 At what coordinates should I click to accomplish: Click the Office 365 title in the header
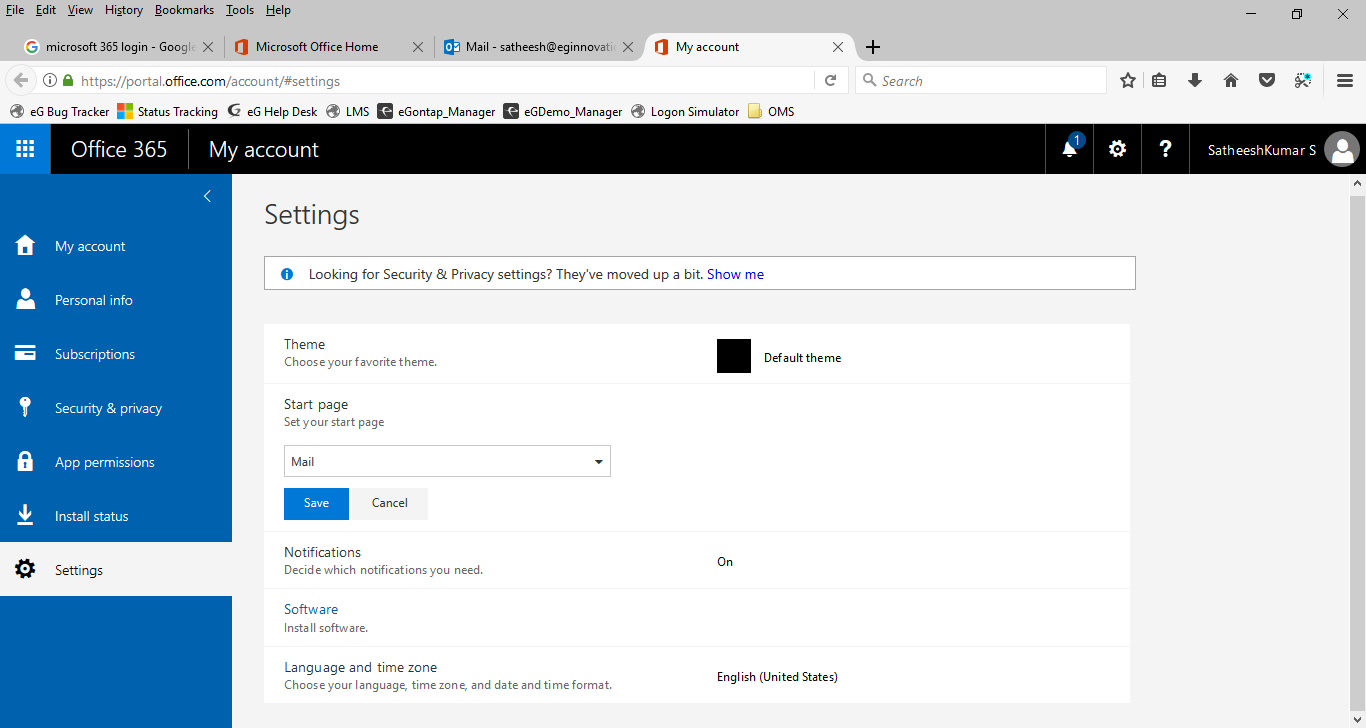pyautogui.click(x=119, y=149)
